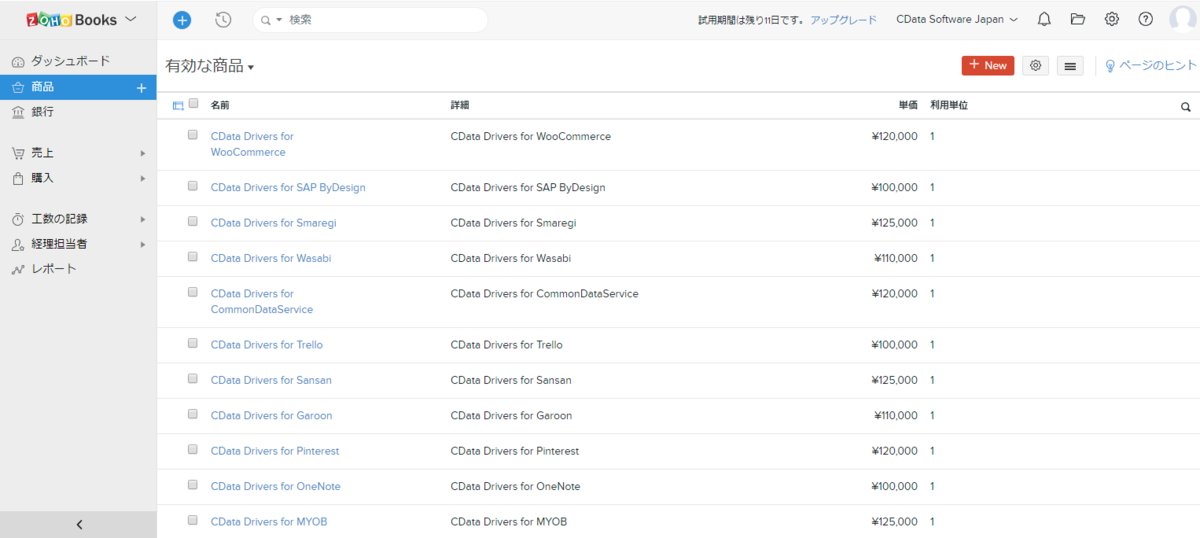Check the OneNote row checkbox
Viewport: 1200px width, 538px height.
[192, 484]
